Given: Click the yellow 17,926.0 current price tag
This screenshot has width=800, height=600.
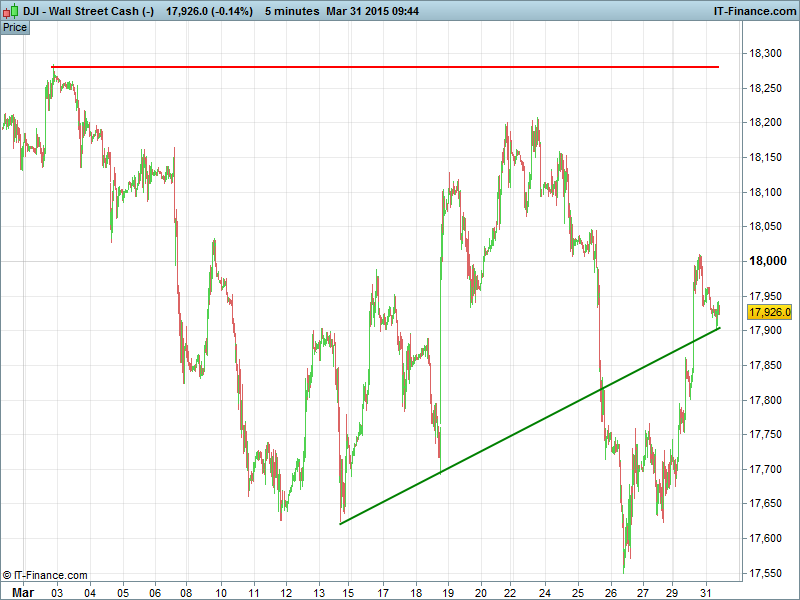Looking at the screenshot, I should [769, 313].
